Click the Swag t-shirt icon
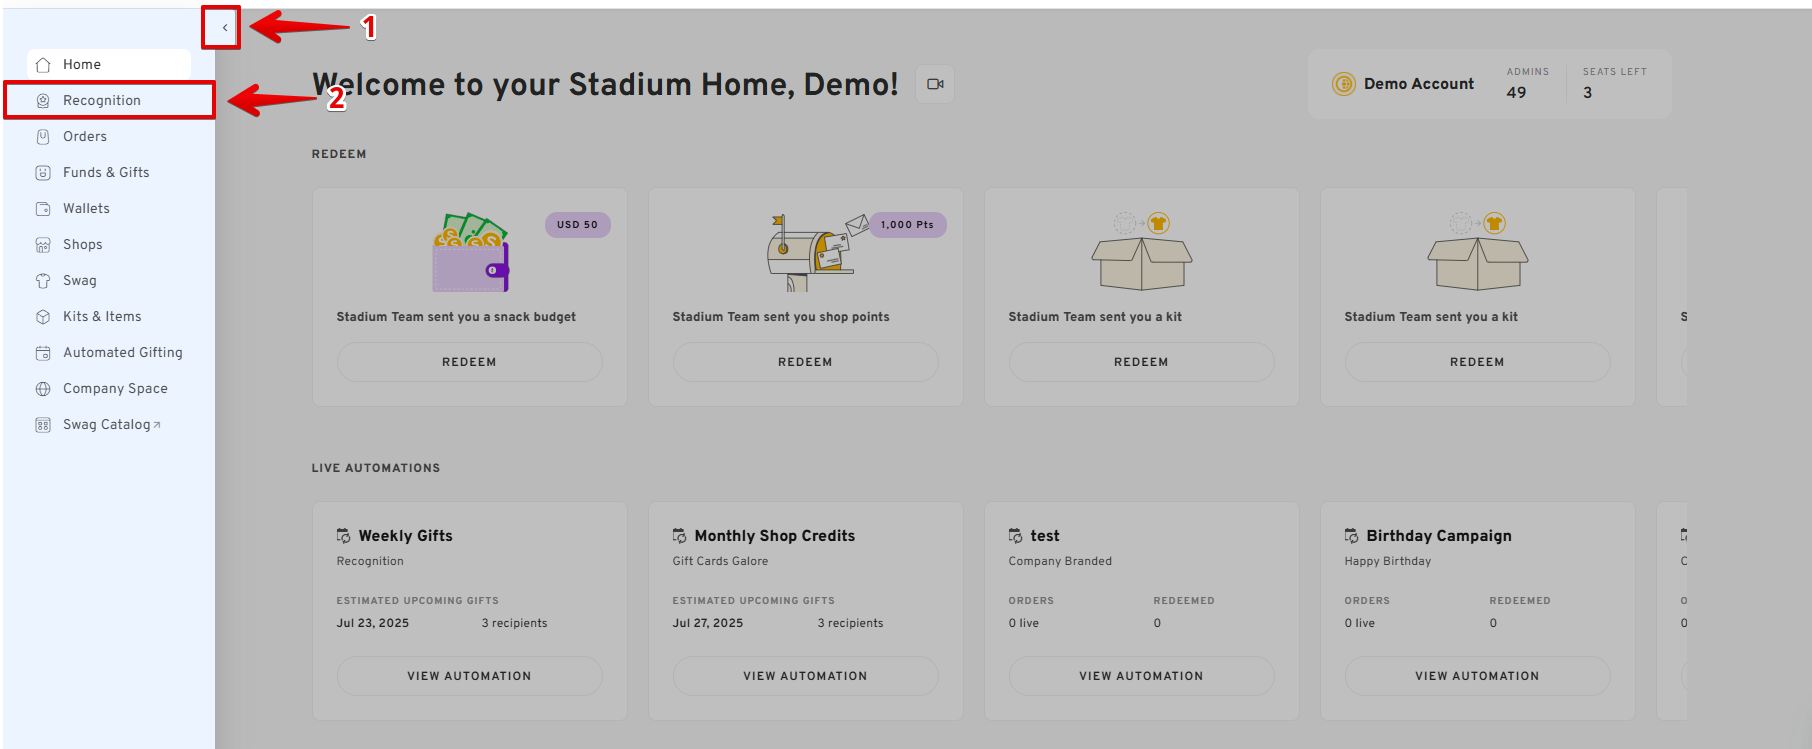This screenshot has width=1812, height=749. click(43, 281)
